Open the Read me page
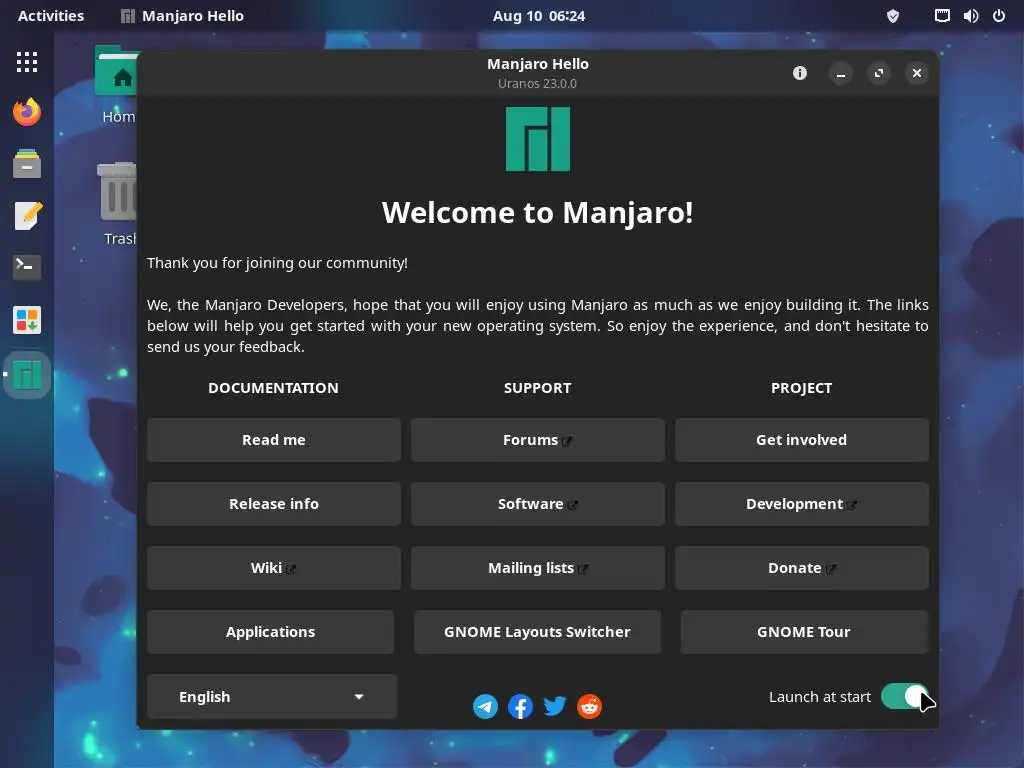Image resolution: width=1024 pixels, height=768 pixels. (274, 440)
